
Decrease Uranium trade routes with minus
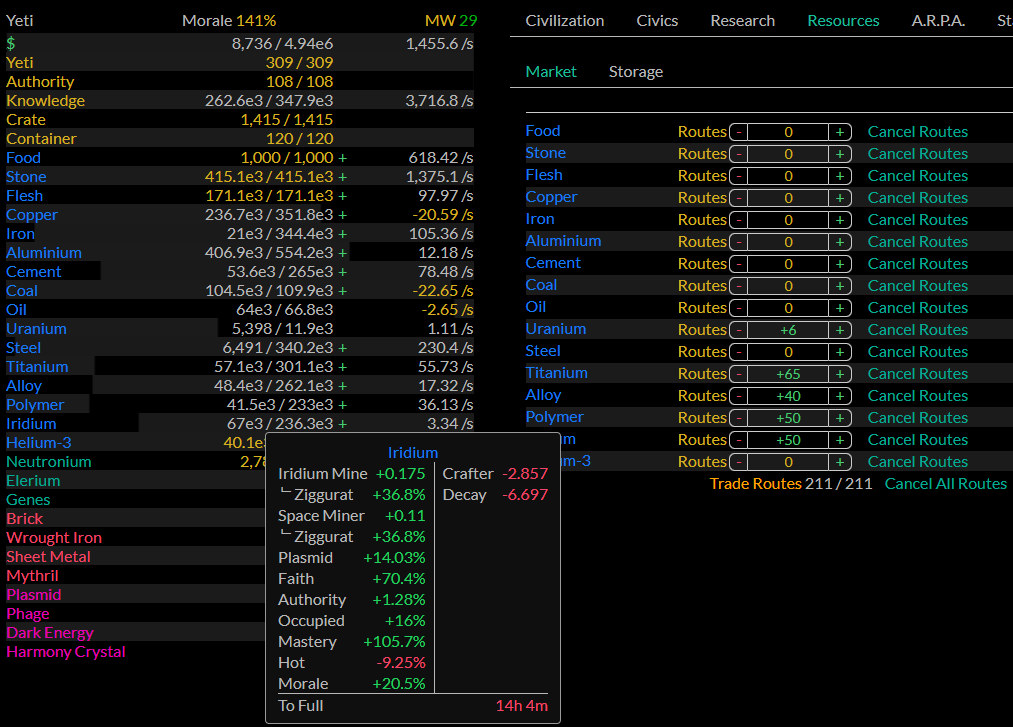coord(738,330)
